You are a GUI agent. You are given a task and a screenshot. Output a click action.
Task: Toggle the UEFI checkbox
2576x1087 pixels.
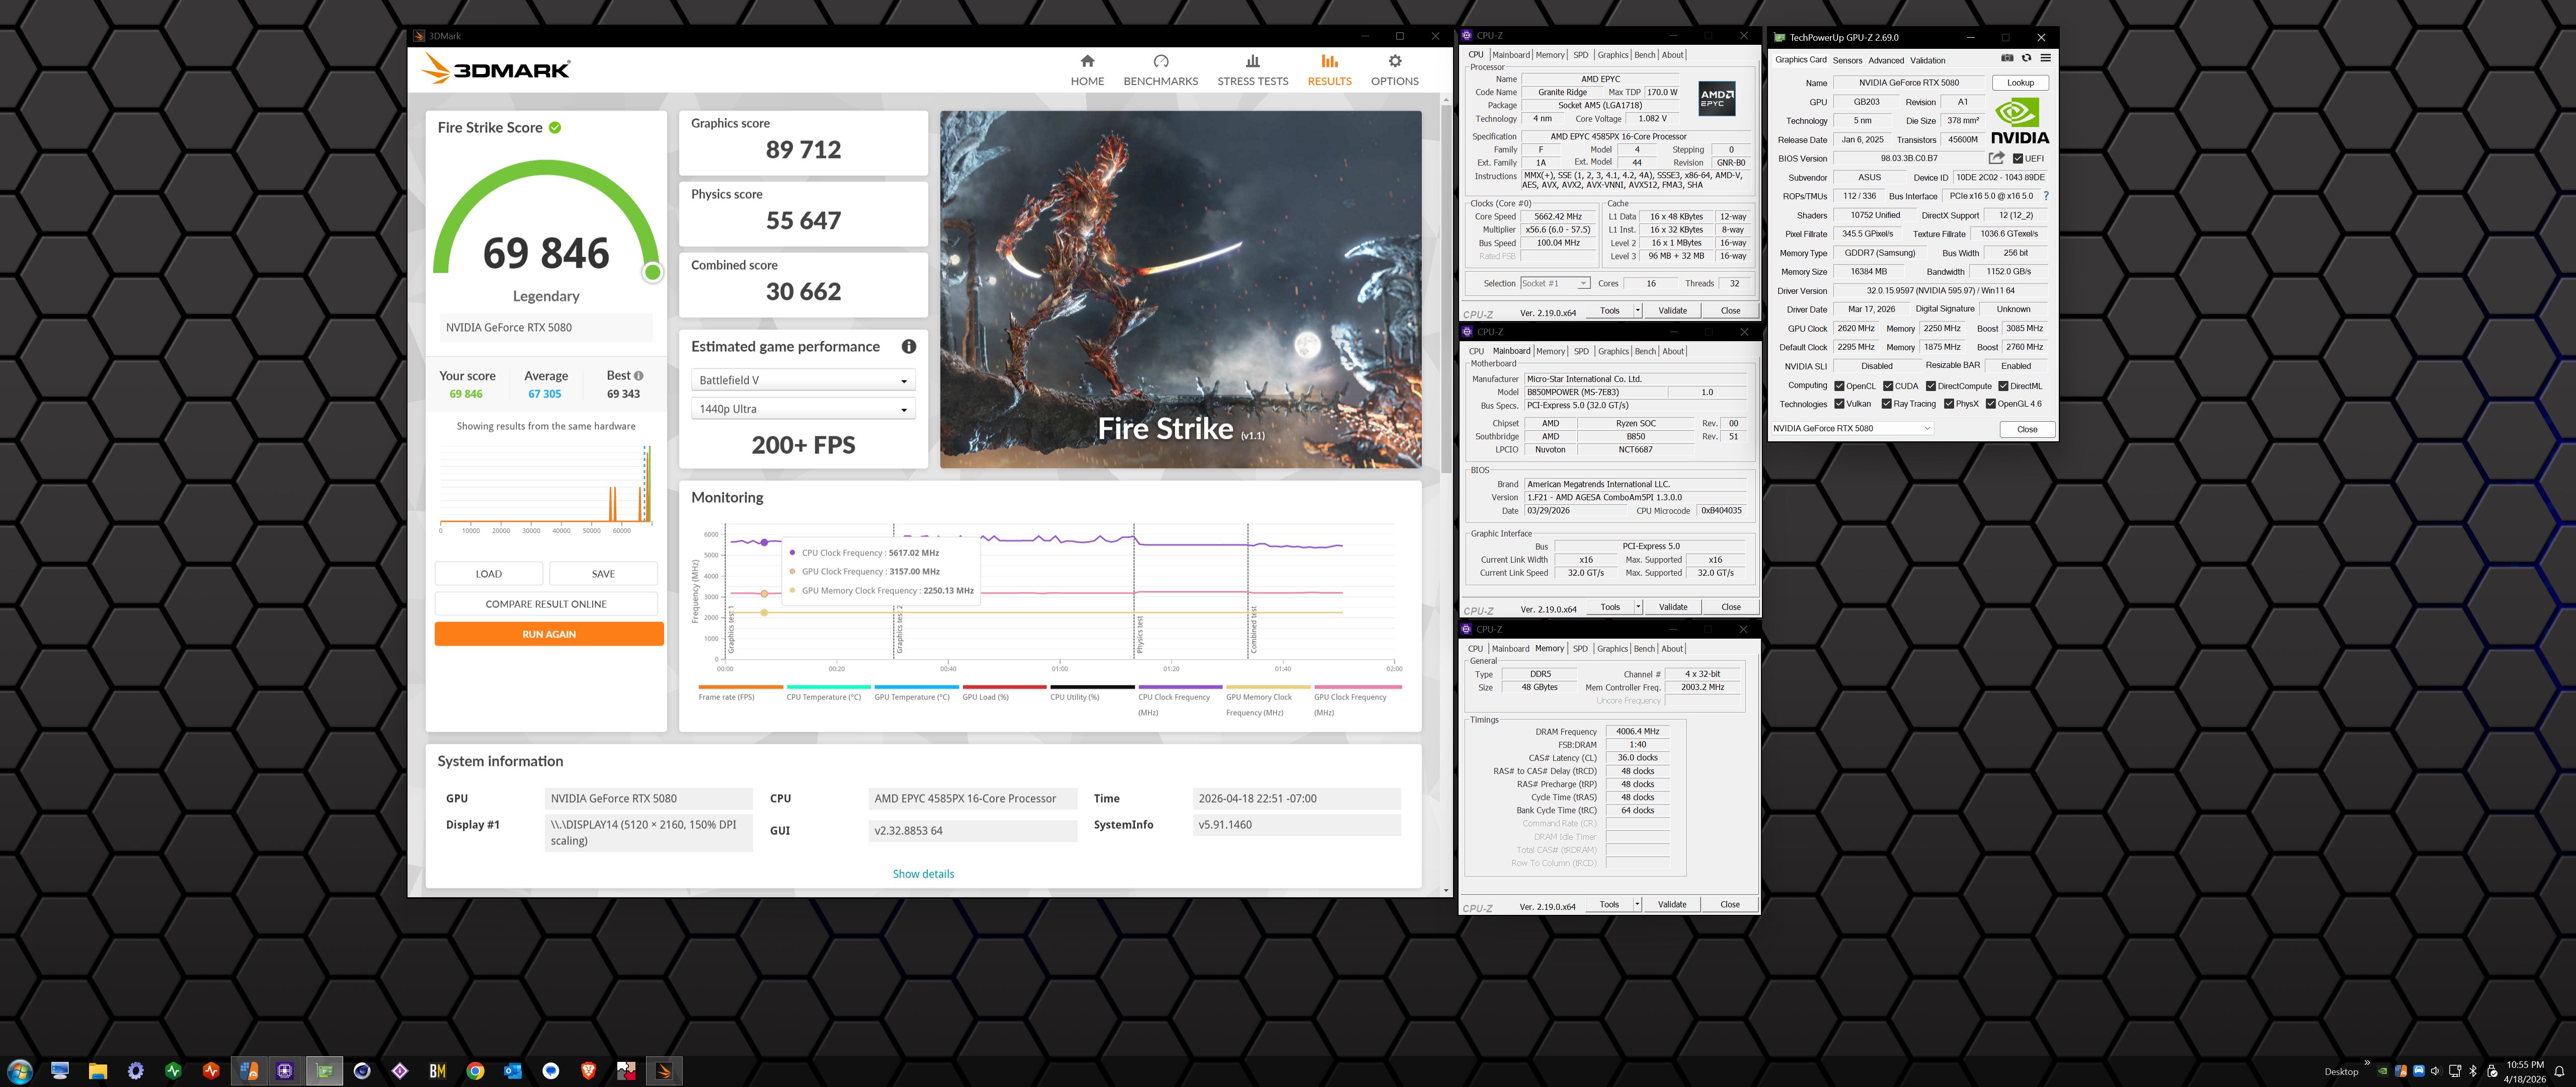pyautogui.click(x=2017, y=159)
